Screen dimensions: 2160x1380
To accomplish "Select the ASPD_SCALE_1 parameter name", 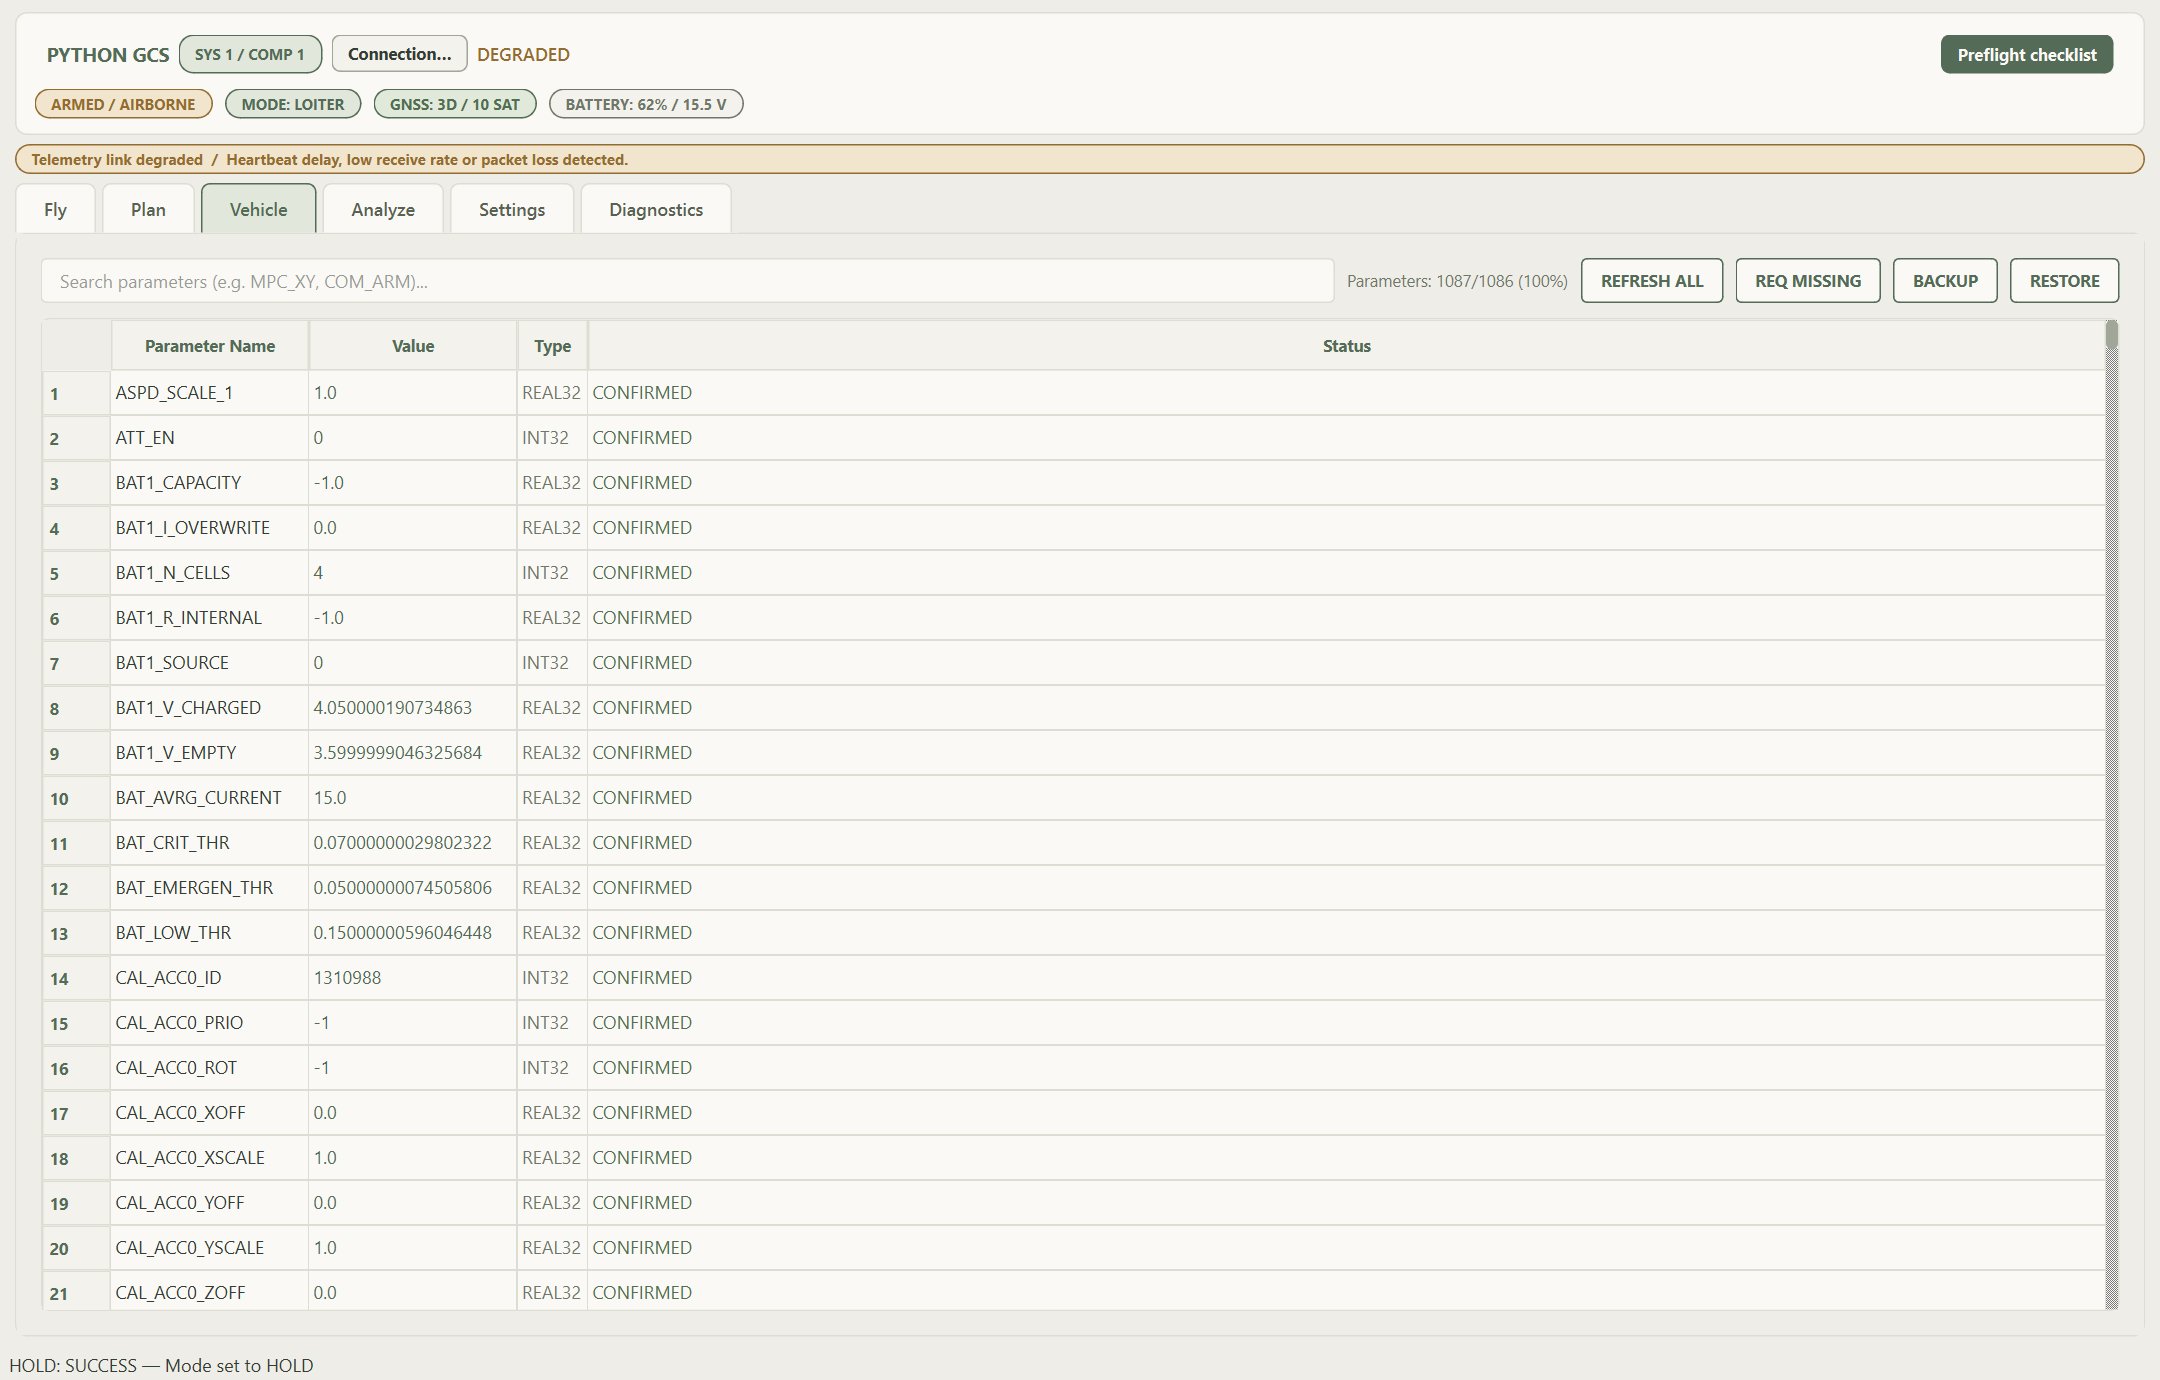I will tap(174, 393).
